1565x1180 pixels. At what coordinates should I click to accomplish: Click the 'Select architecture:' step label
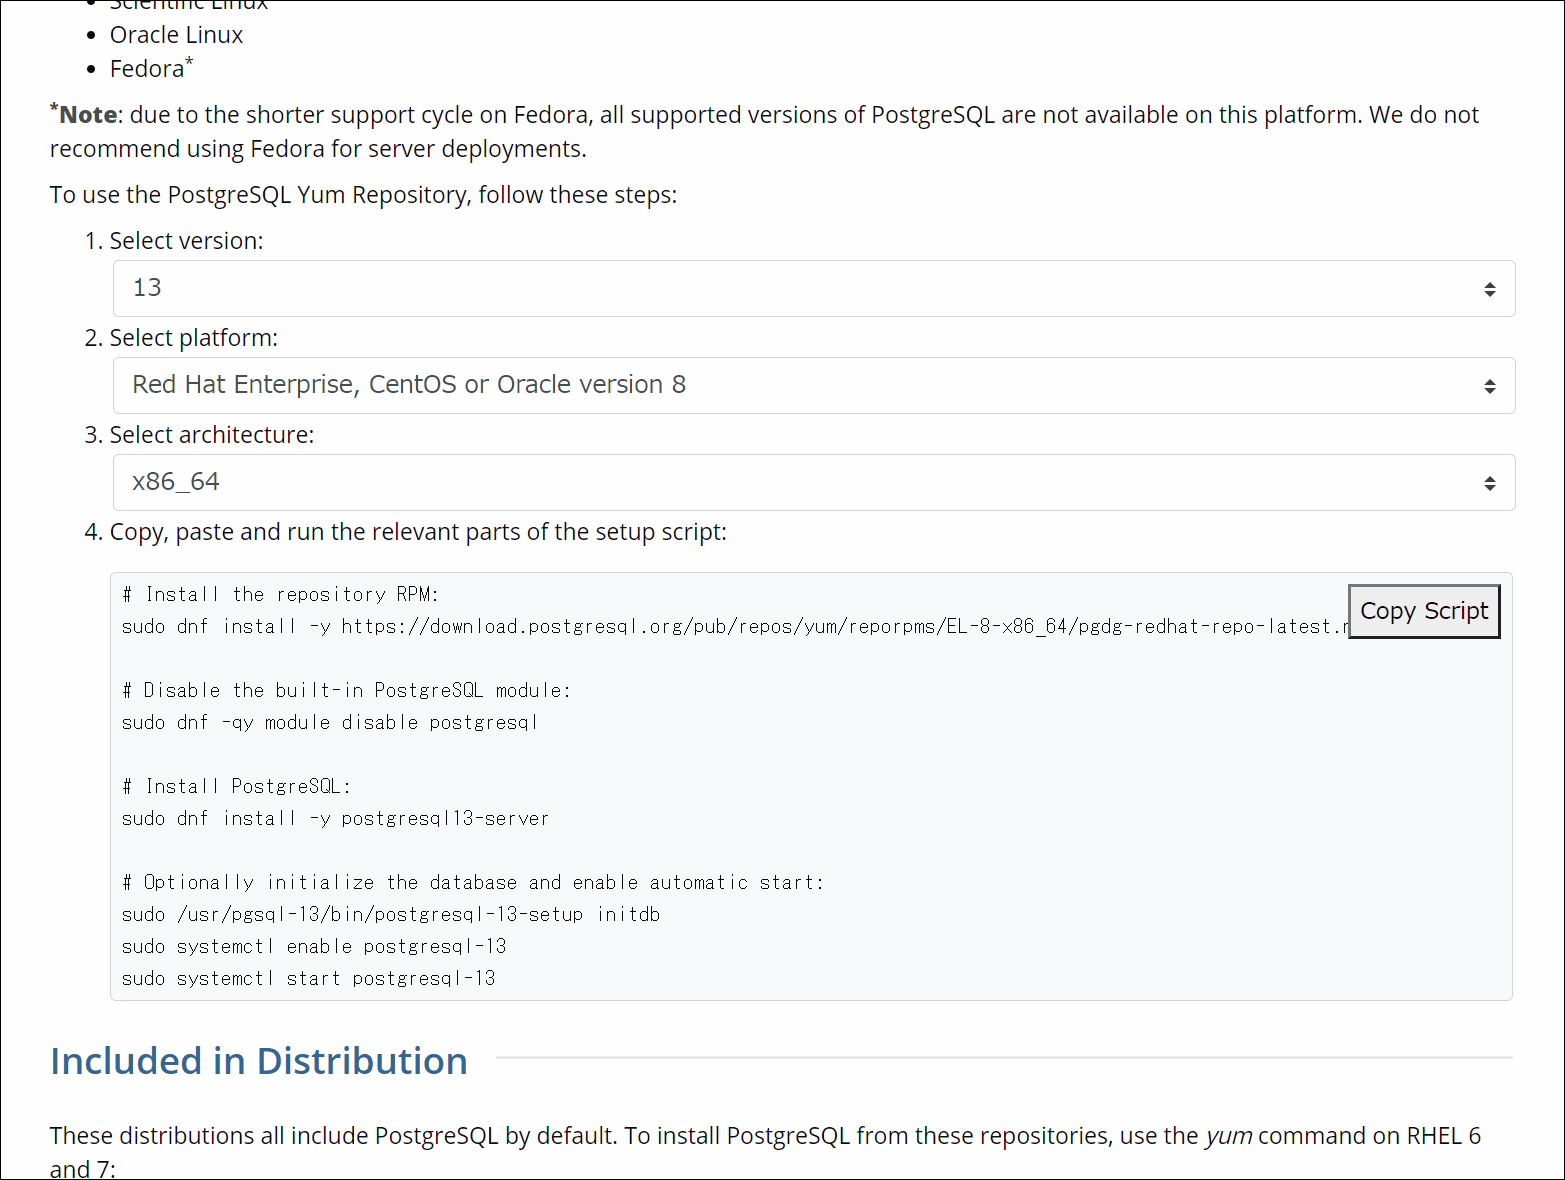pyautogui.click(x=212, y=435)
